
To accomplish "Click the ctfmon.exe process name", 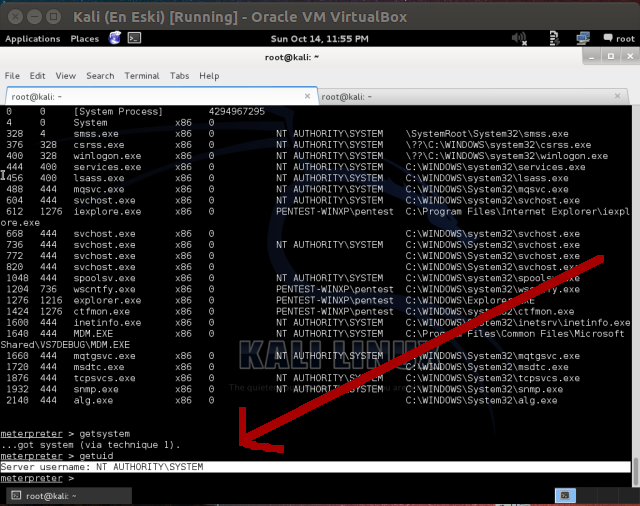I will (102, 312).
